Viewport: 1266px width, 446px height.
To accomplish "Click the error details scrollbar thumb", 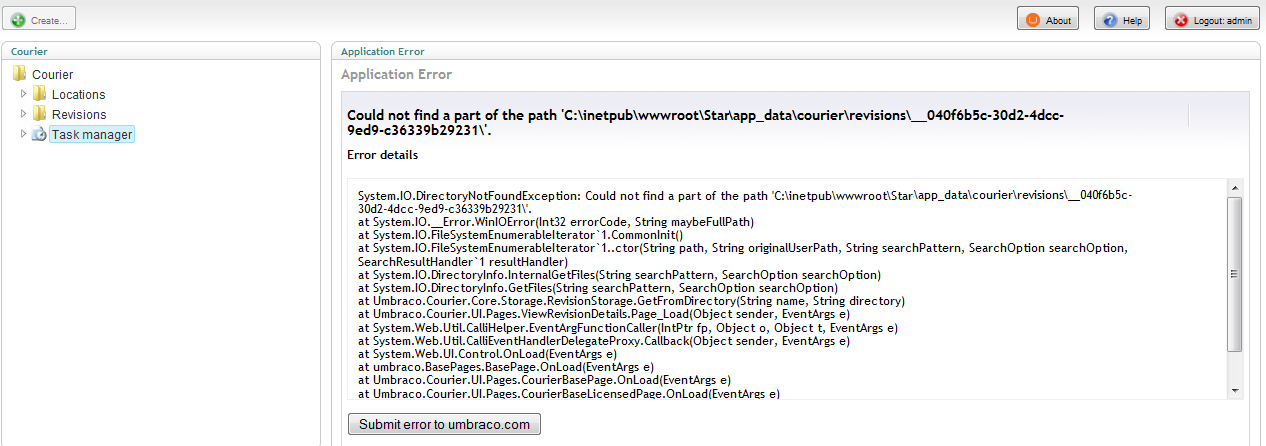I will tap(1234, 273).
